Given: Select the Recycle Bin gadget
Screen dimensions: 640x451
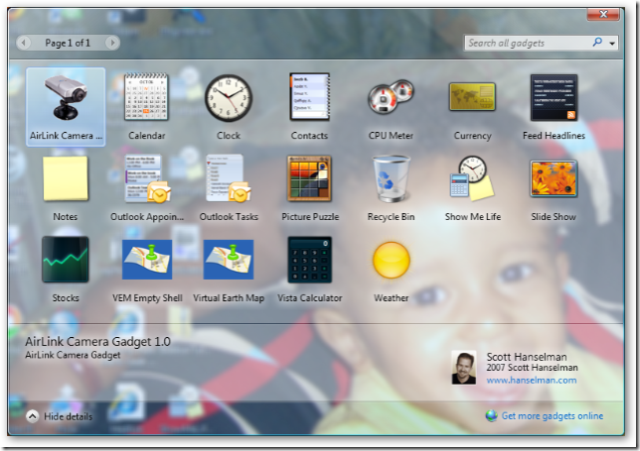Looking at the screenshot, I should tap(391, 180).
